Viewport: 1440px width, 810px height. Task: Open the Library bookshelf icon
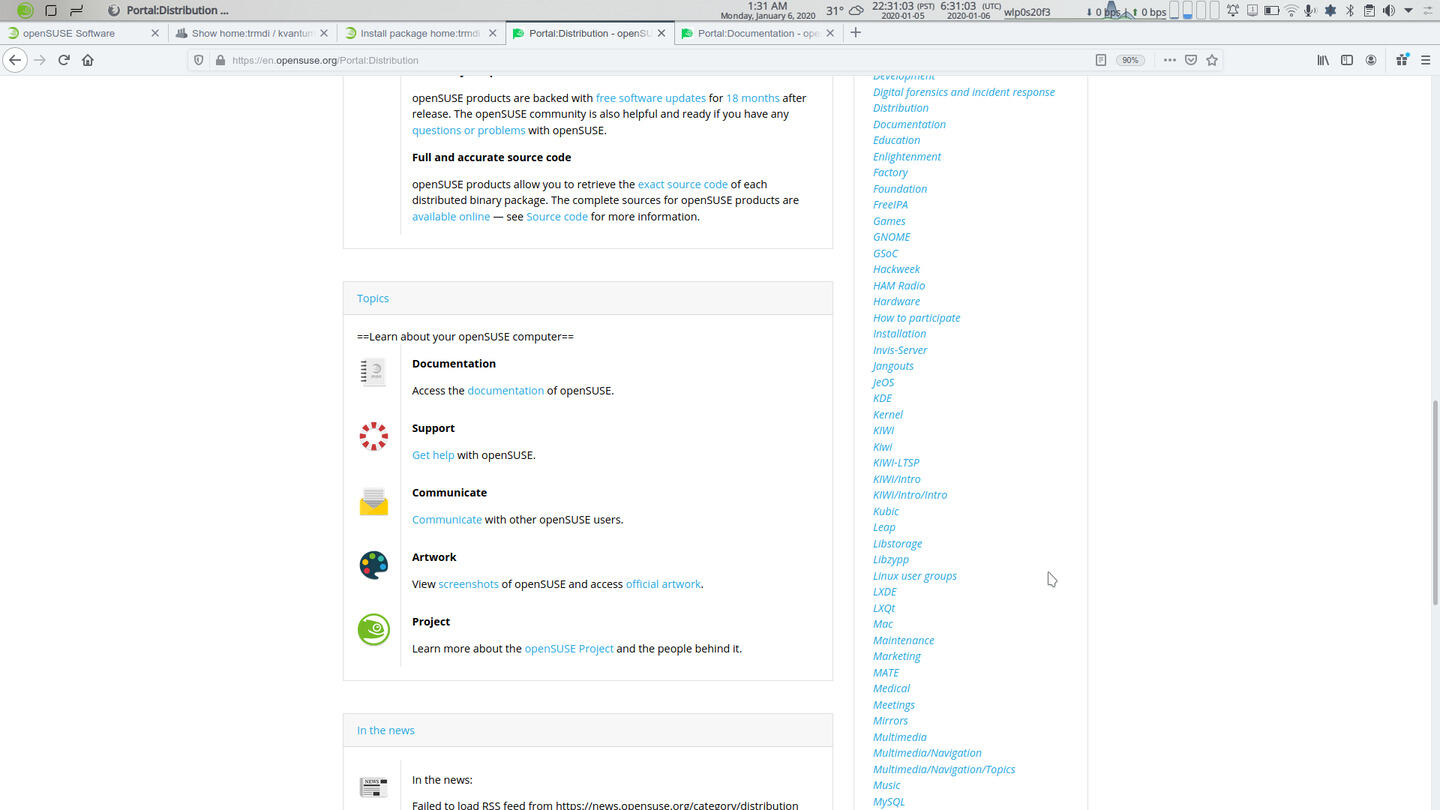pos(1323,60)
